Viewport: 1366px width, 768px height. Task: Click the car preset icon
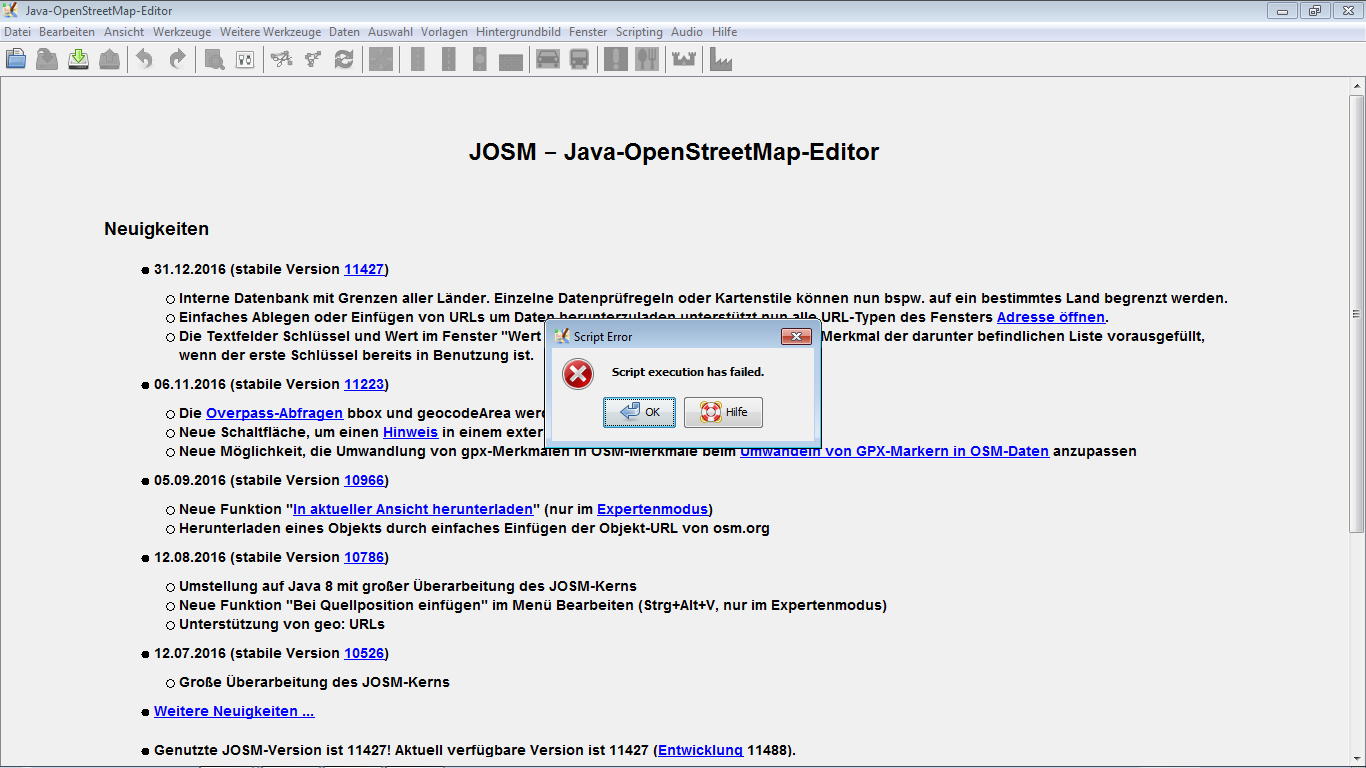coord(547,60)
